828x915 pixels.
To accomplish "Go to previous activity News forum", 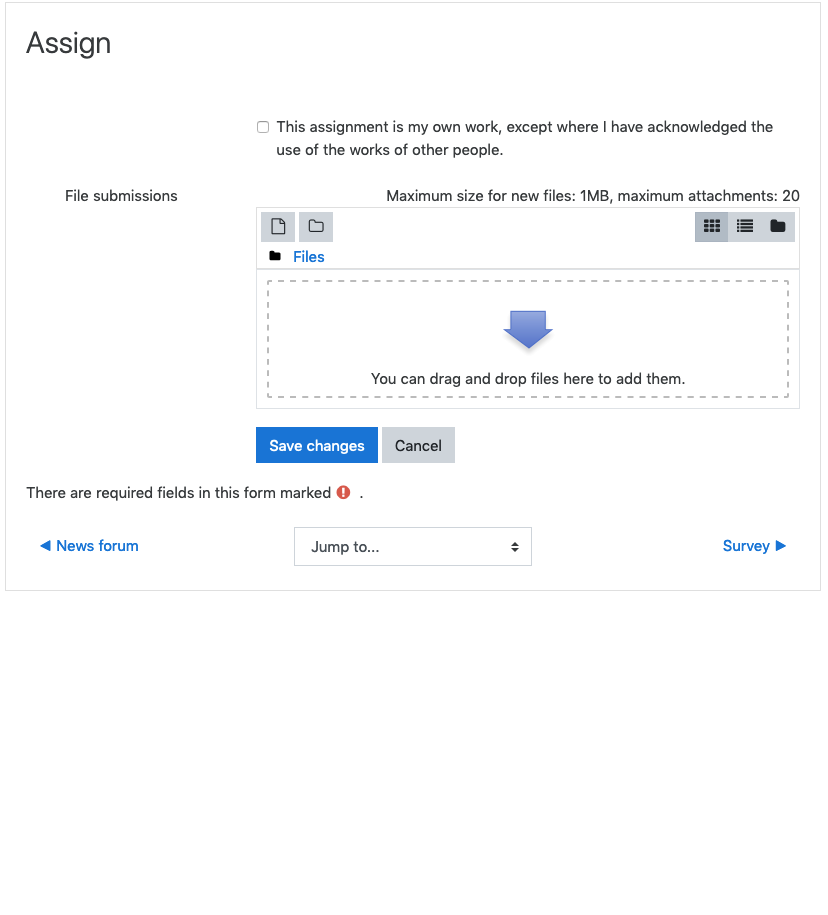I will (89, 546).
